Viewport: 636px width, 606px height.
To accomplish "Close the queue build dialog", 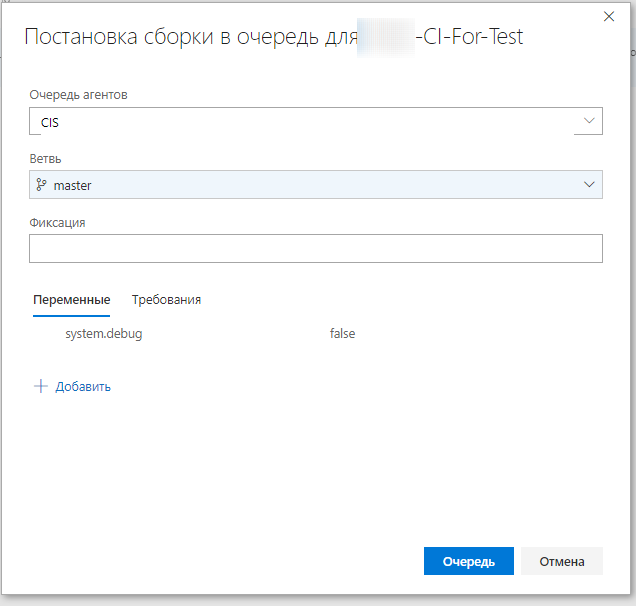I will tap(609, 15).
